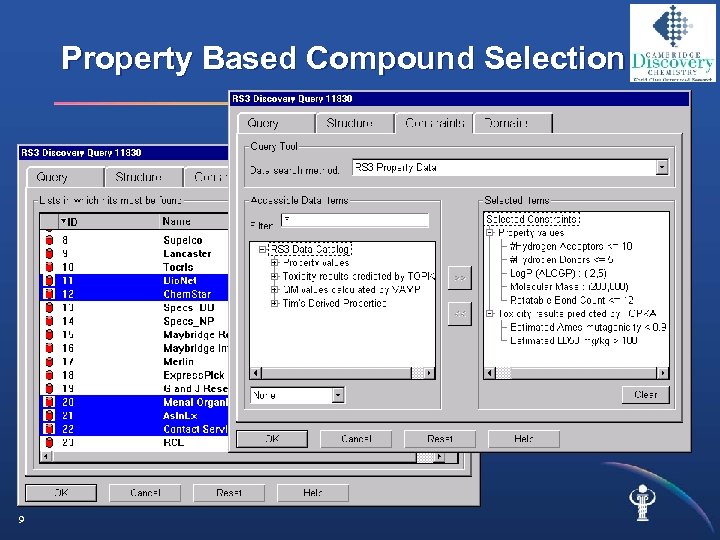Viewport: 720px width, 540px height.
Task: Open the Structure tab in front window
Action: click(x=354, y=123)
